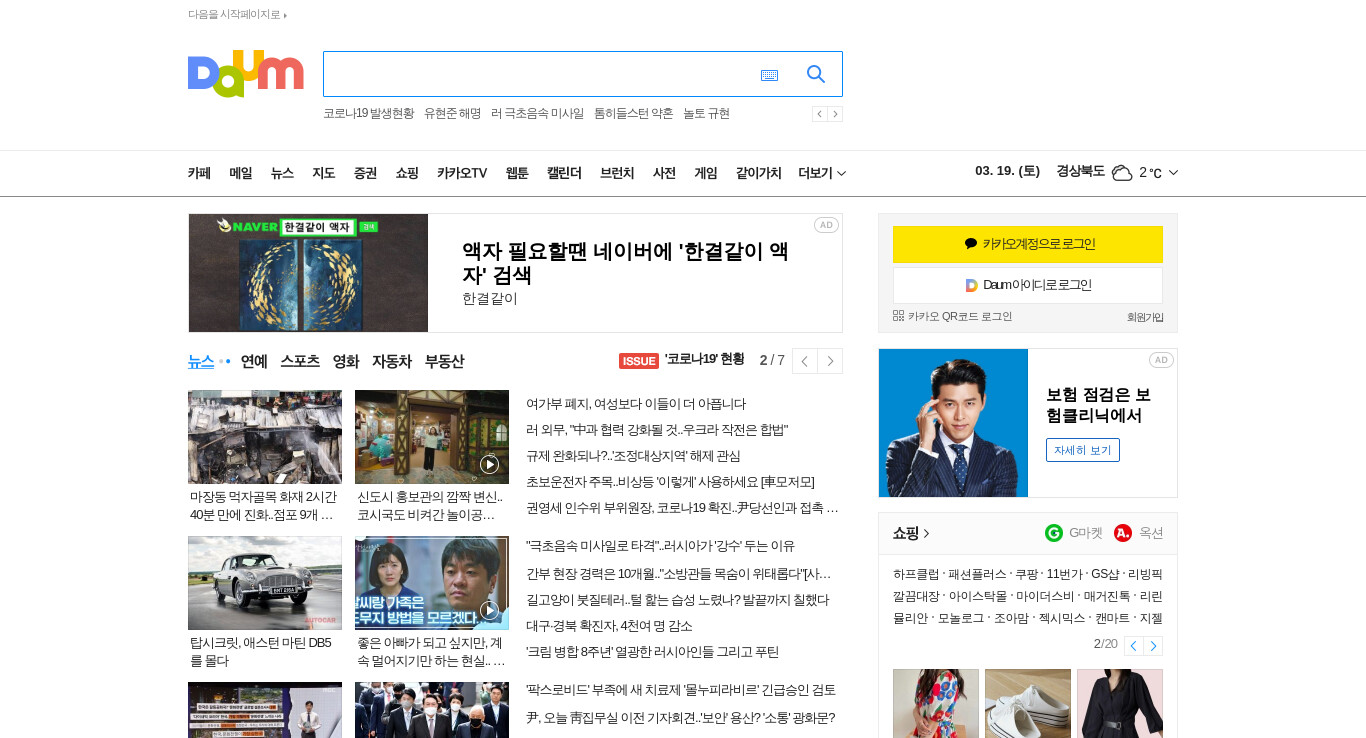The width and height of the screenshot is (1366, 738).
Task: Click the 회원가입 link
Action: coord(1145,317)
